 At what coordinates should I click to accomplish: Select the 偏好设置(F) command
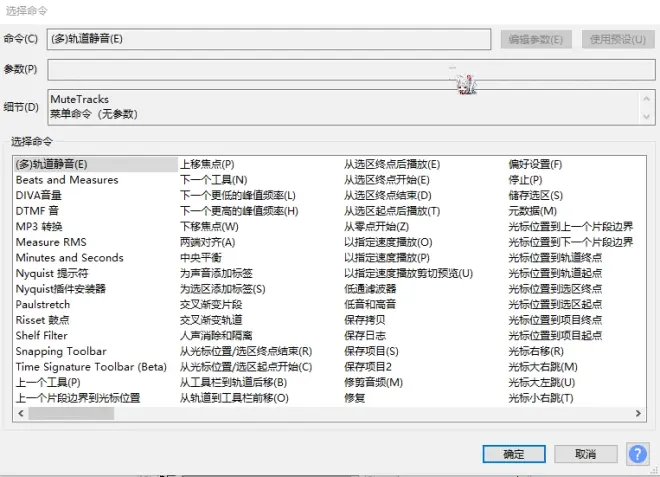pyautogui.click(x=535, y=164)
